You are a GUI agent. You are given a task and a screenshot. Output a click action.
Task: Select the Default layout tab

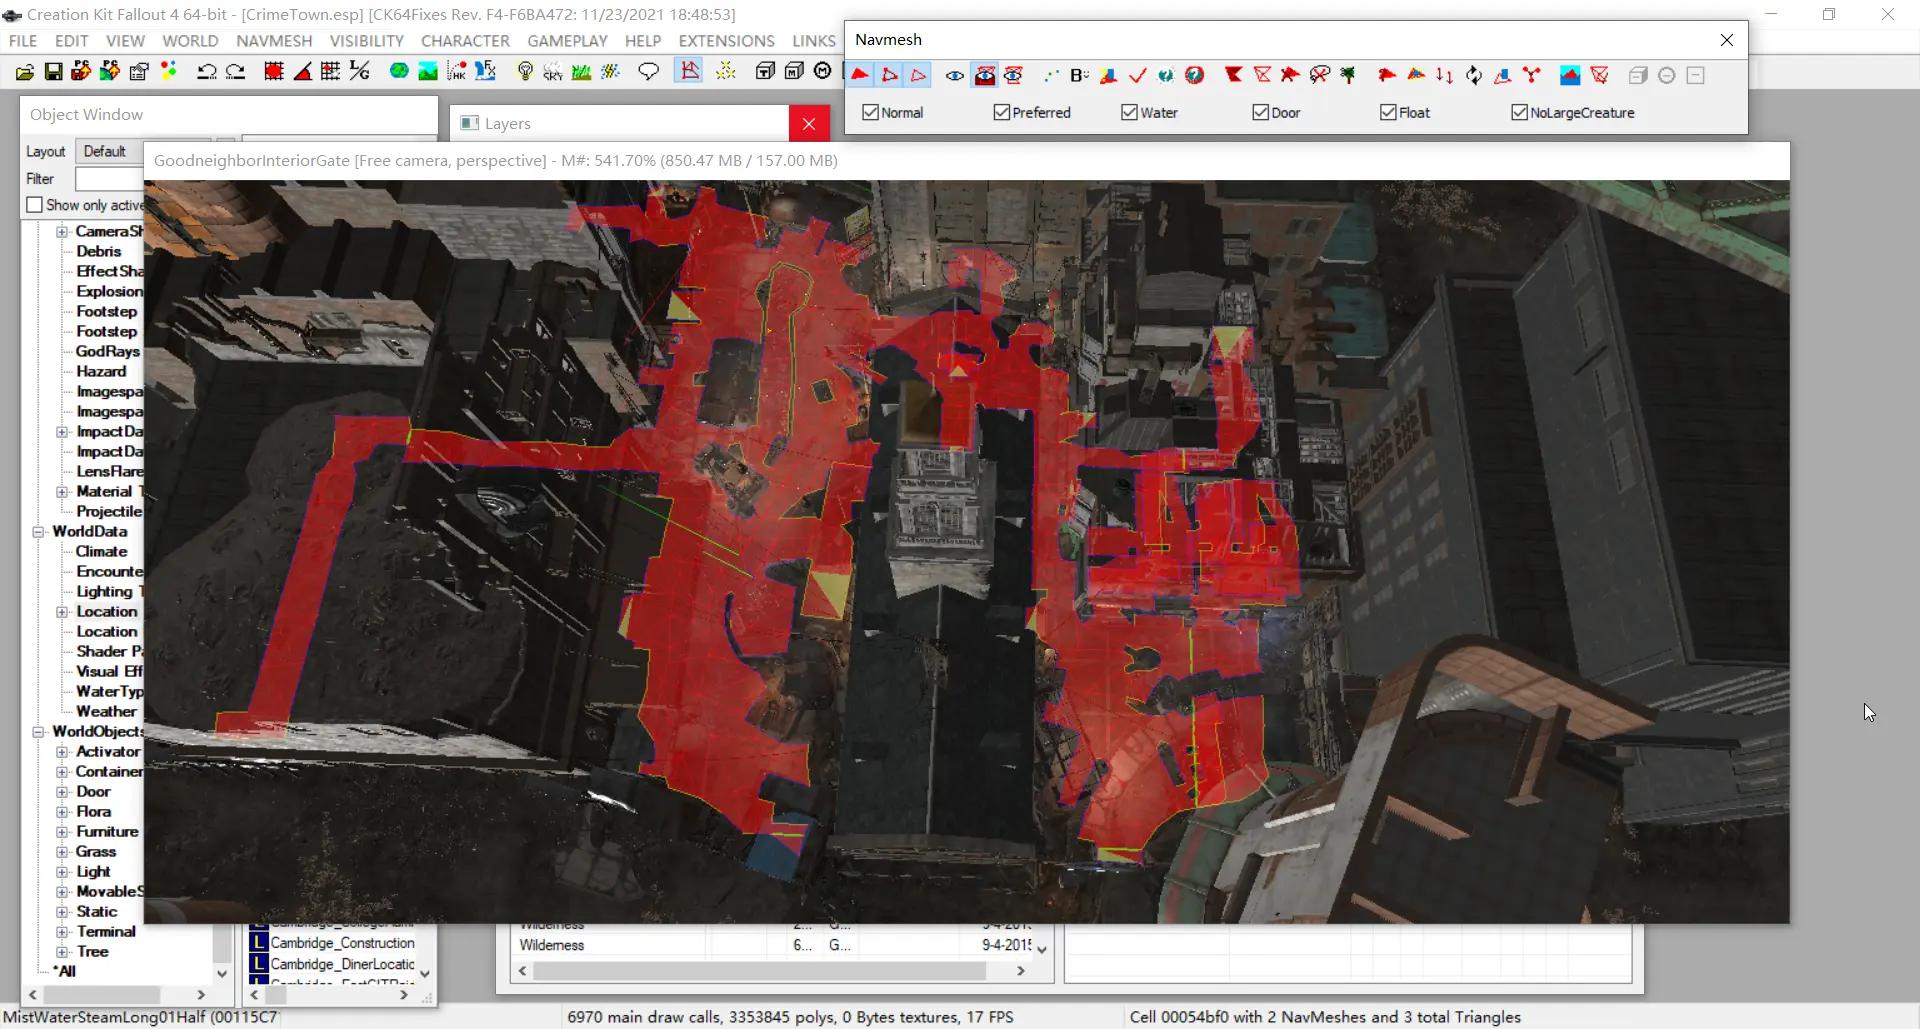pos(105,151)
